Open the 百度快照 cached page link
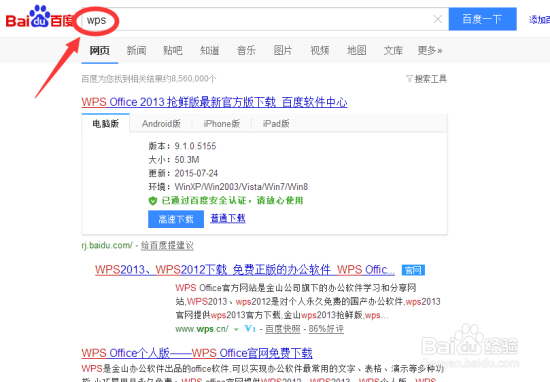The image size is (550, 382). [283, 329]
